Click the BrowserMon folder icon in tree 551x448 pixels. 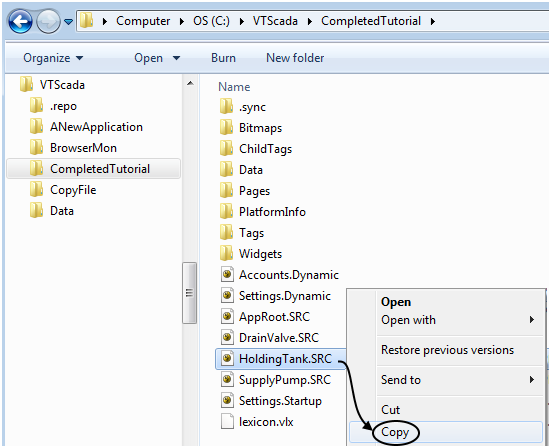[x=37, y=147]
